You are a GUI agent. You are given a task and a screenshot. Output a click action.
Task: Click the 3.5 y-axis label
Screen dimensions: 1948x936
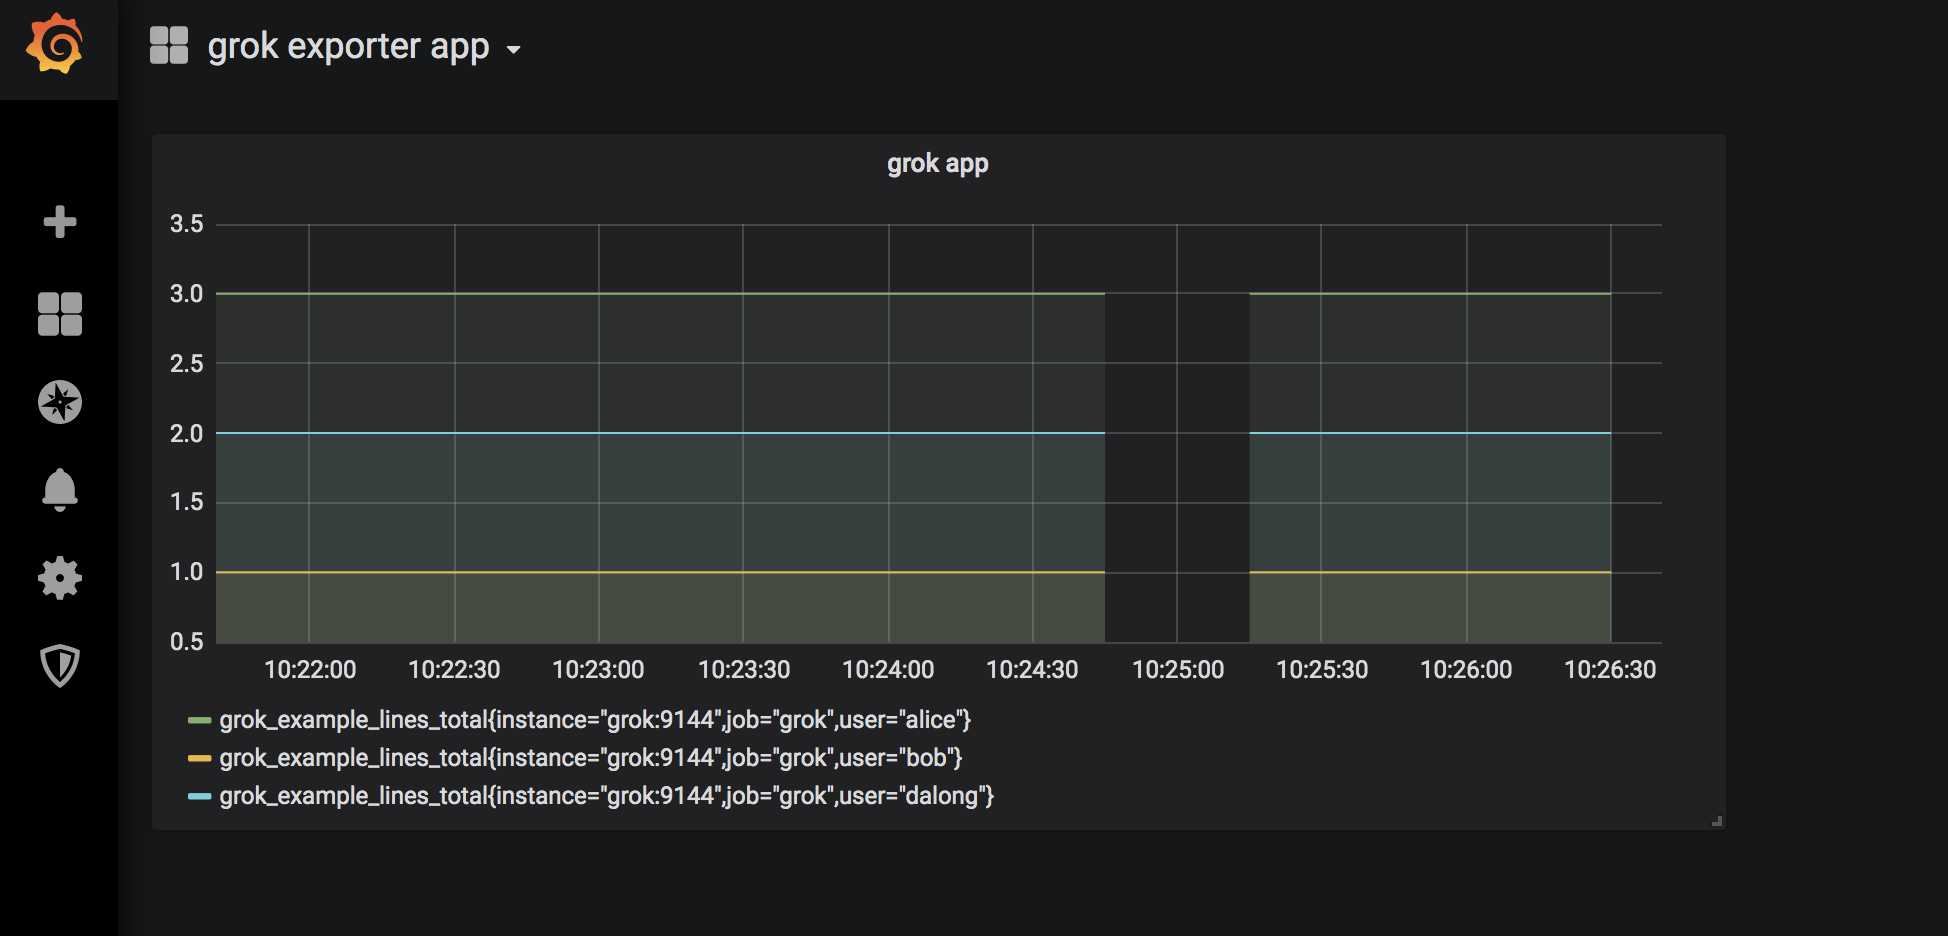click(186, 224)
